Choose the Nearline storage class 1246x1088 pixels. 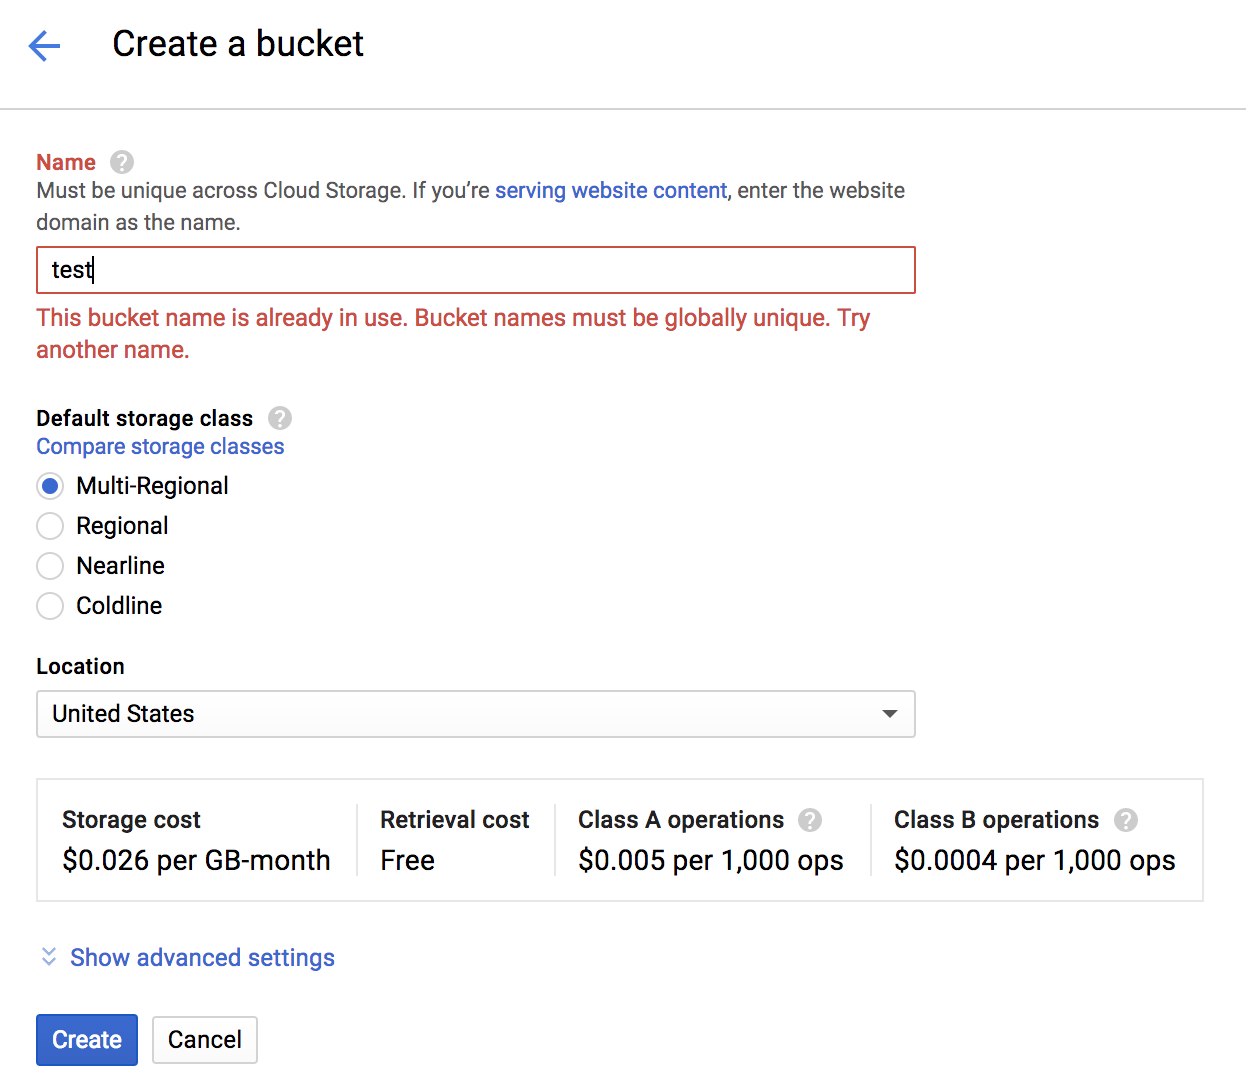point(50,566)
